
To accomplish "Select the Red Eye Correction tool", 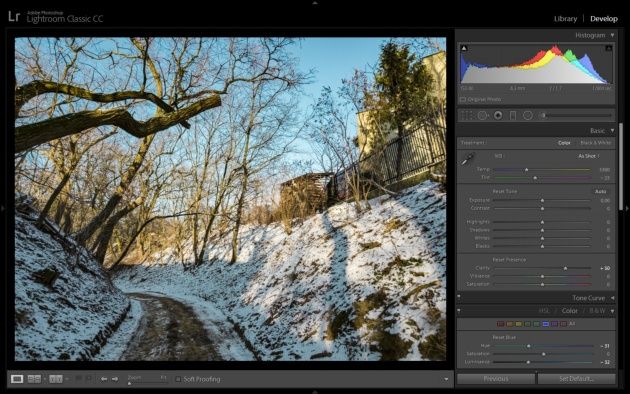I will tap(498, 116).
